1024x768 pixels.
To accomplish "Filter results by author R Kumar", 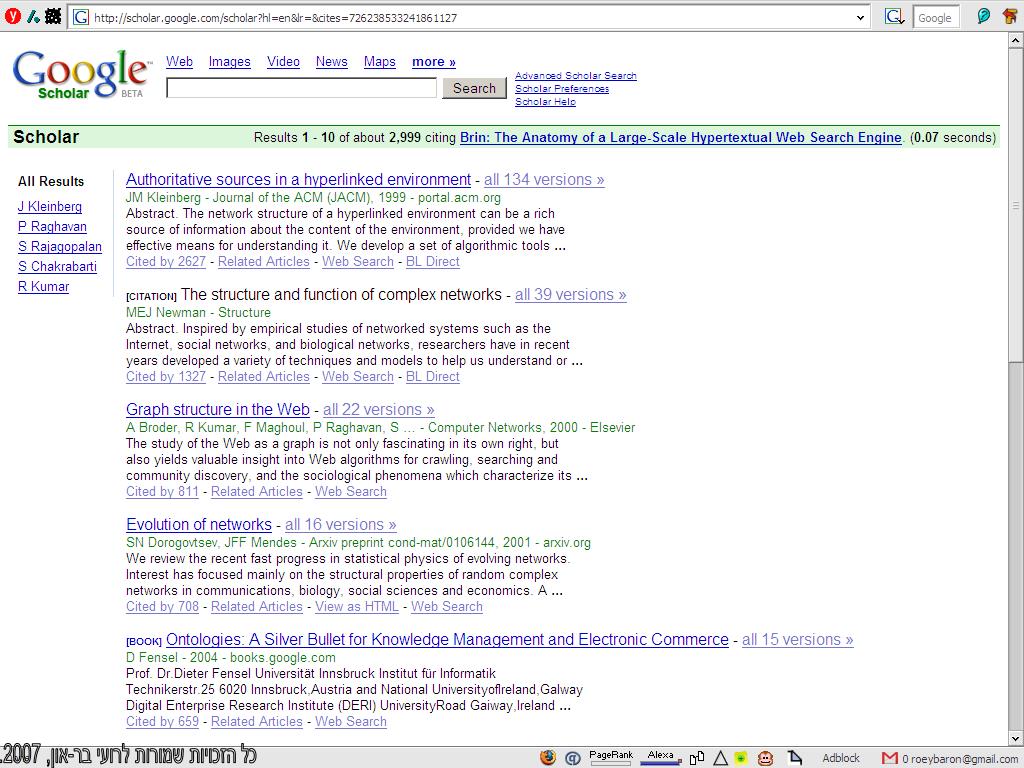I will (44, 286).
